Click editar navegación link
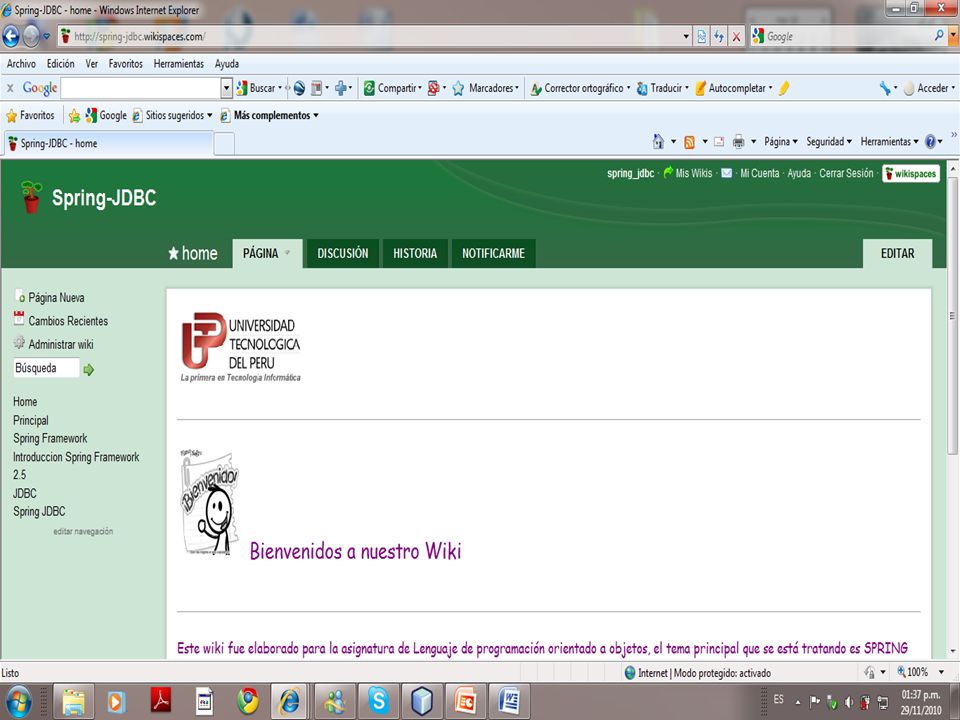960x720 pixels. 83,531
